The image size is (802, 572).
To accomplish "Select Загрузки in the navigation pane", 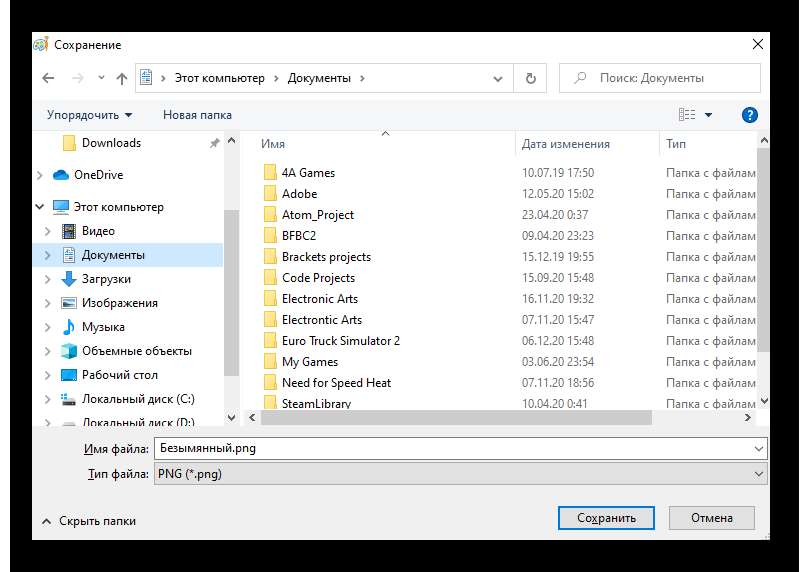I will pyautogui.click(x=106, y=279).
